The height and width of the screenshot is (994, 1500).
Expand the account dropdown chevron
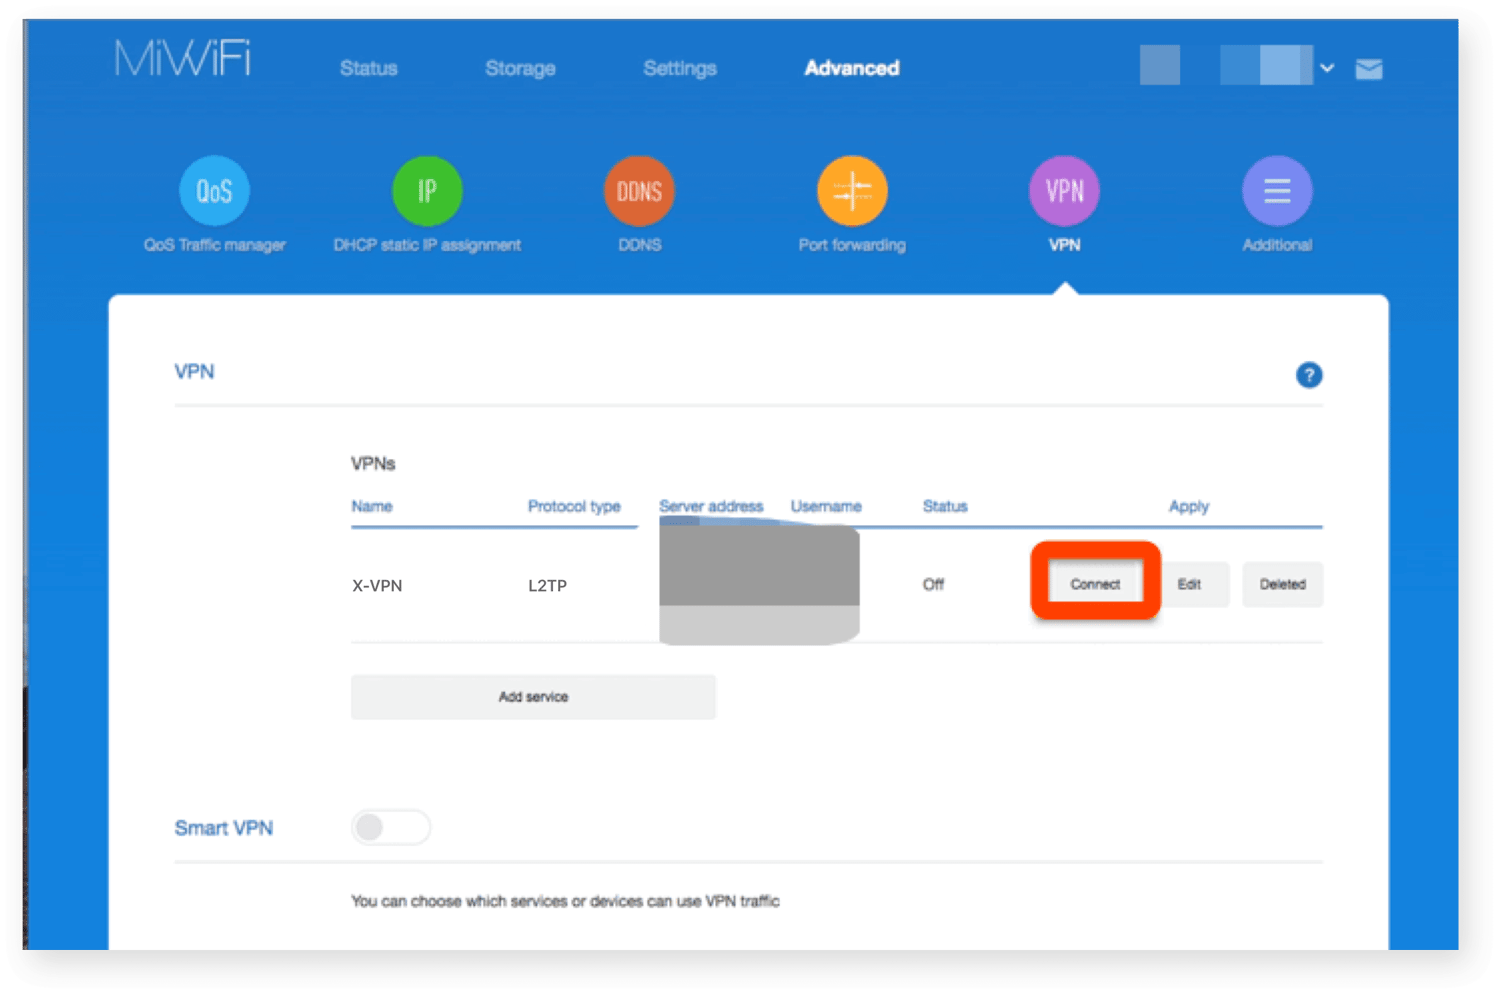(x=1327, y=68)
